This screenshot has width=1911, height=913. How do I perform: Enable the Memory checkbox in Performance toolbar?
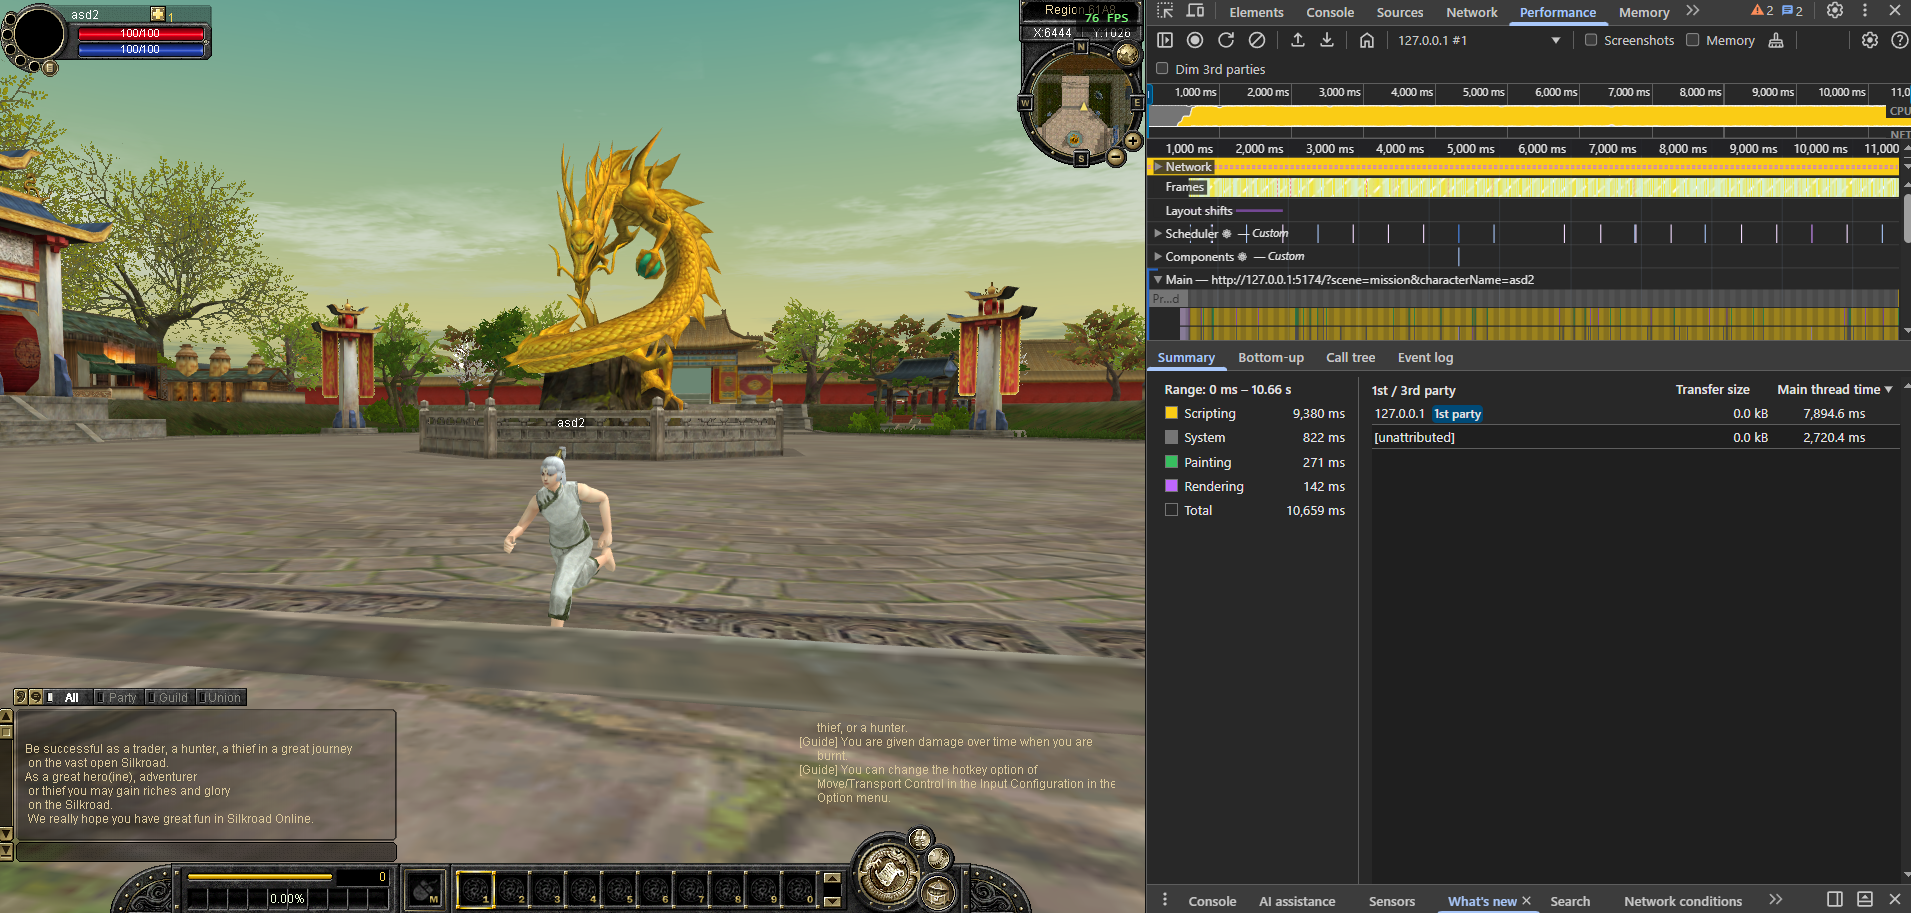pos(1693,40)
